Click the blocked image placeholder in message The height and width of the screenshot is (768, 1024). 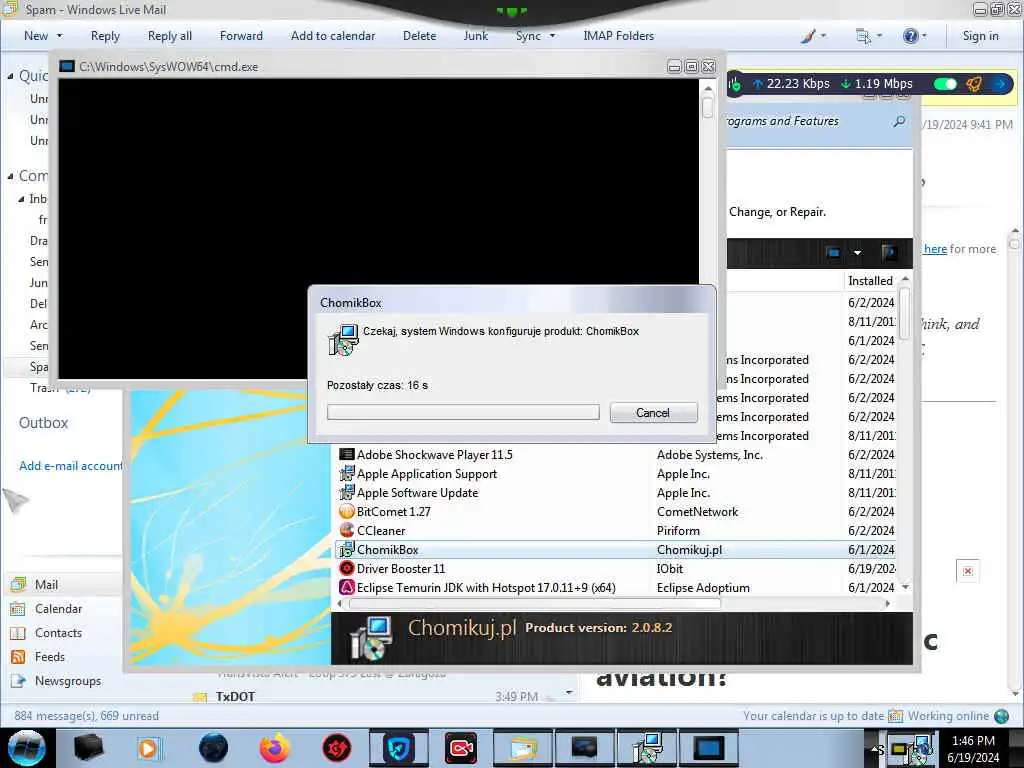(x=968, y=571)
